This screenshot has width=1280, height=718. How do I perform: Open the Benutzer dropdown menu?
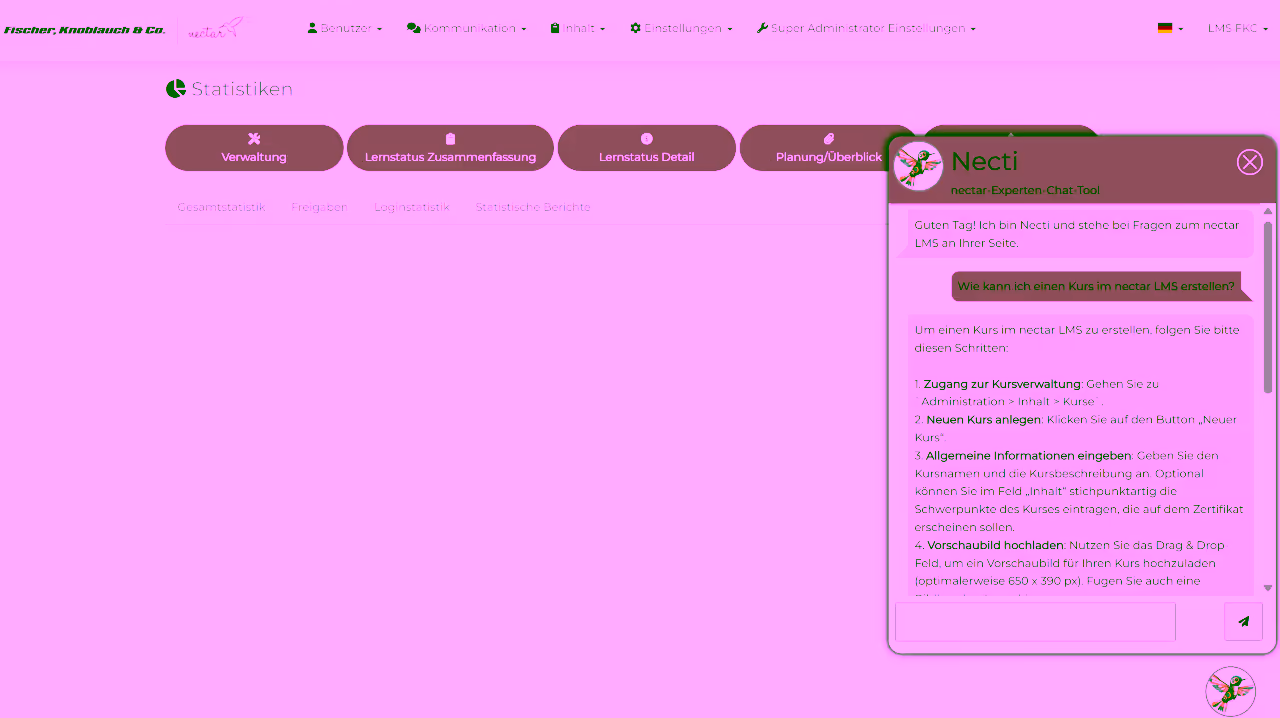[344, 28]
